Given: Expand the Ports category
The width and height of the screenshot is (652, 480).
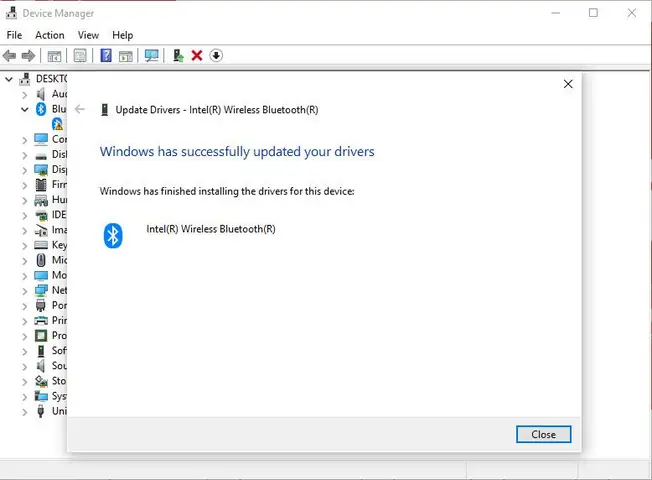Looking at the screenshot, I should pyautogui.click(x=25, y=306).
